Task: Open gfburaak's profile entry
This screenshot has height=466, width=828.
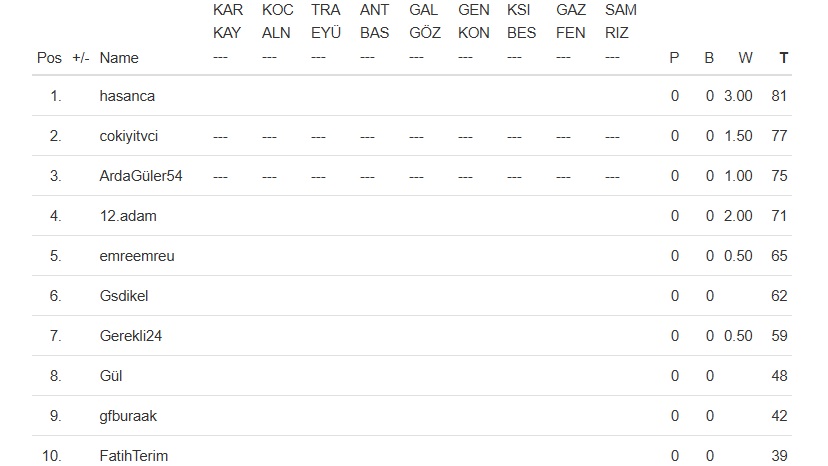Action: 129,416
